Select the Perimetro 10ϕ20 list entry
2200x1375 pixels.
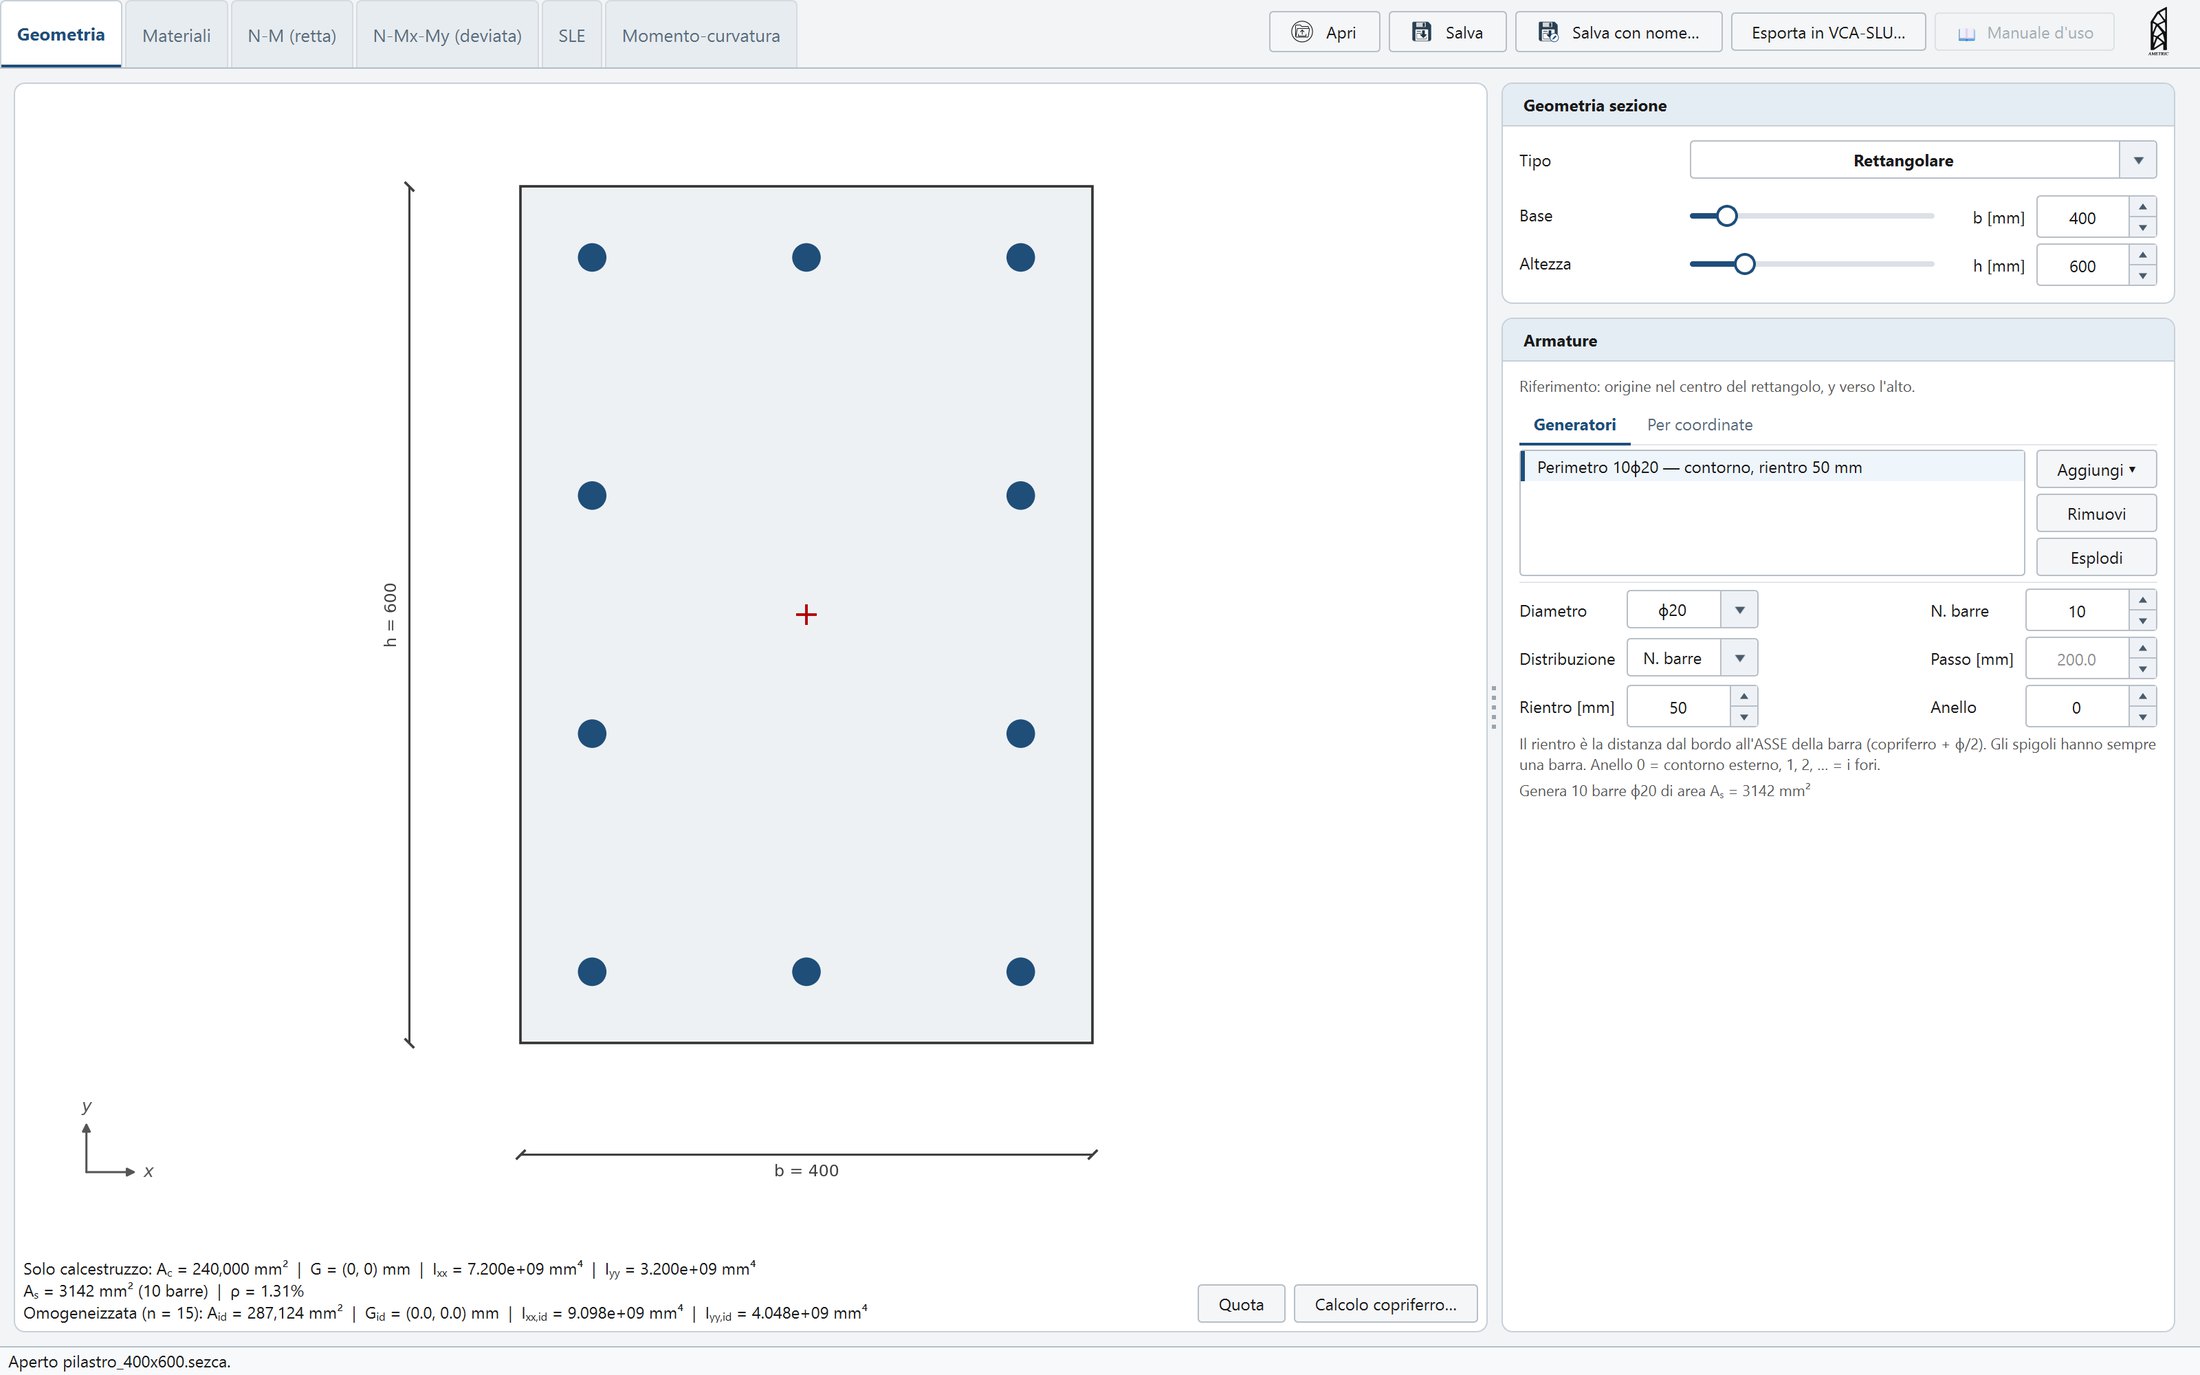(1771, 467)
